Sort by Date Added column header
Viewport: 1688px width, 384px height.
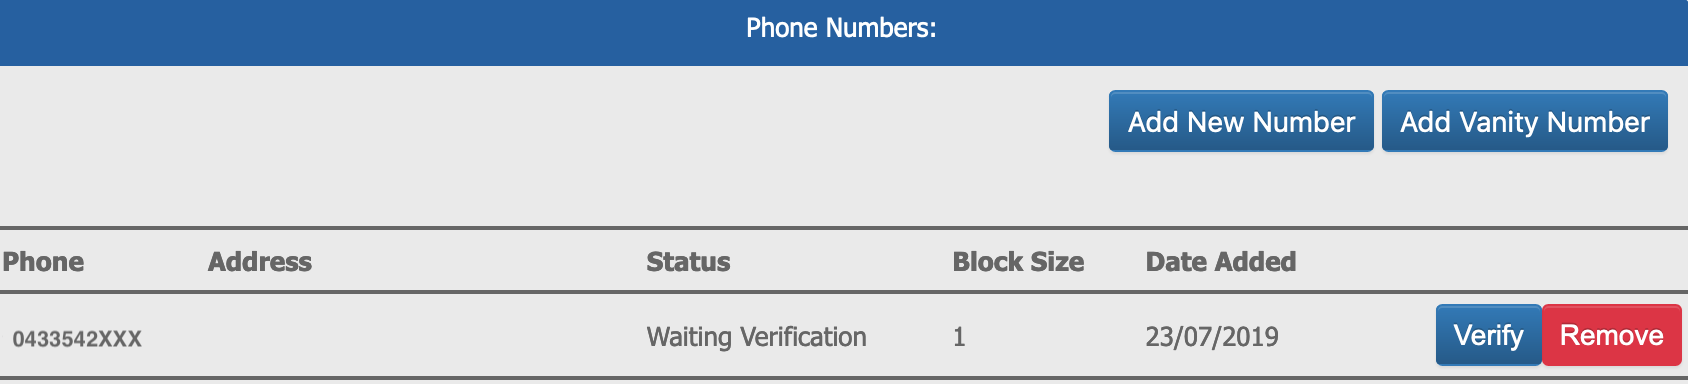click(1221, 262)
